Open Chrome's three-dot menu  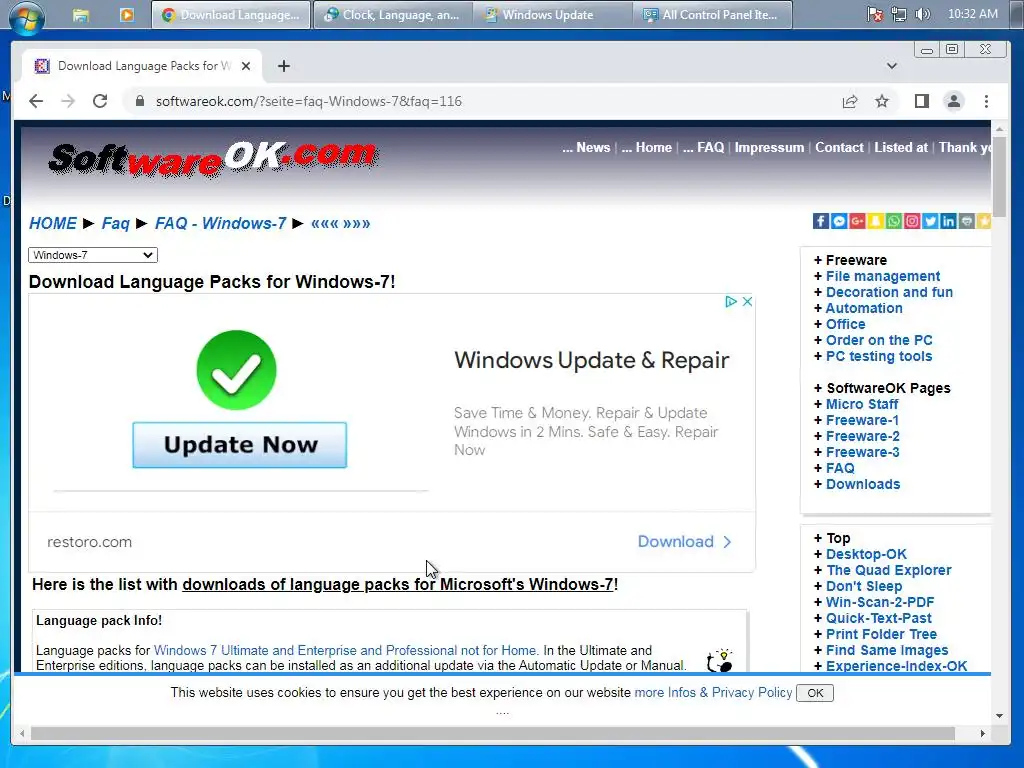(x=986, y=101)
